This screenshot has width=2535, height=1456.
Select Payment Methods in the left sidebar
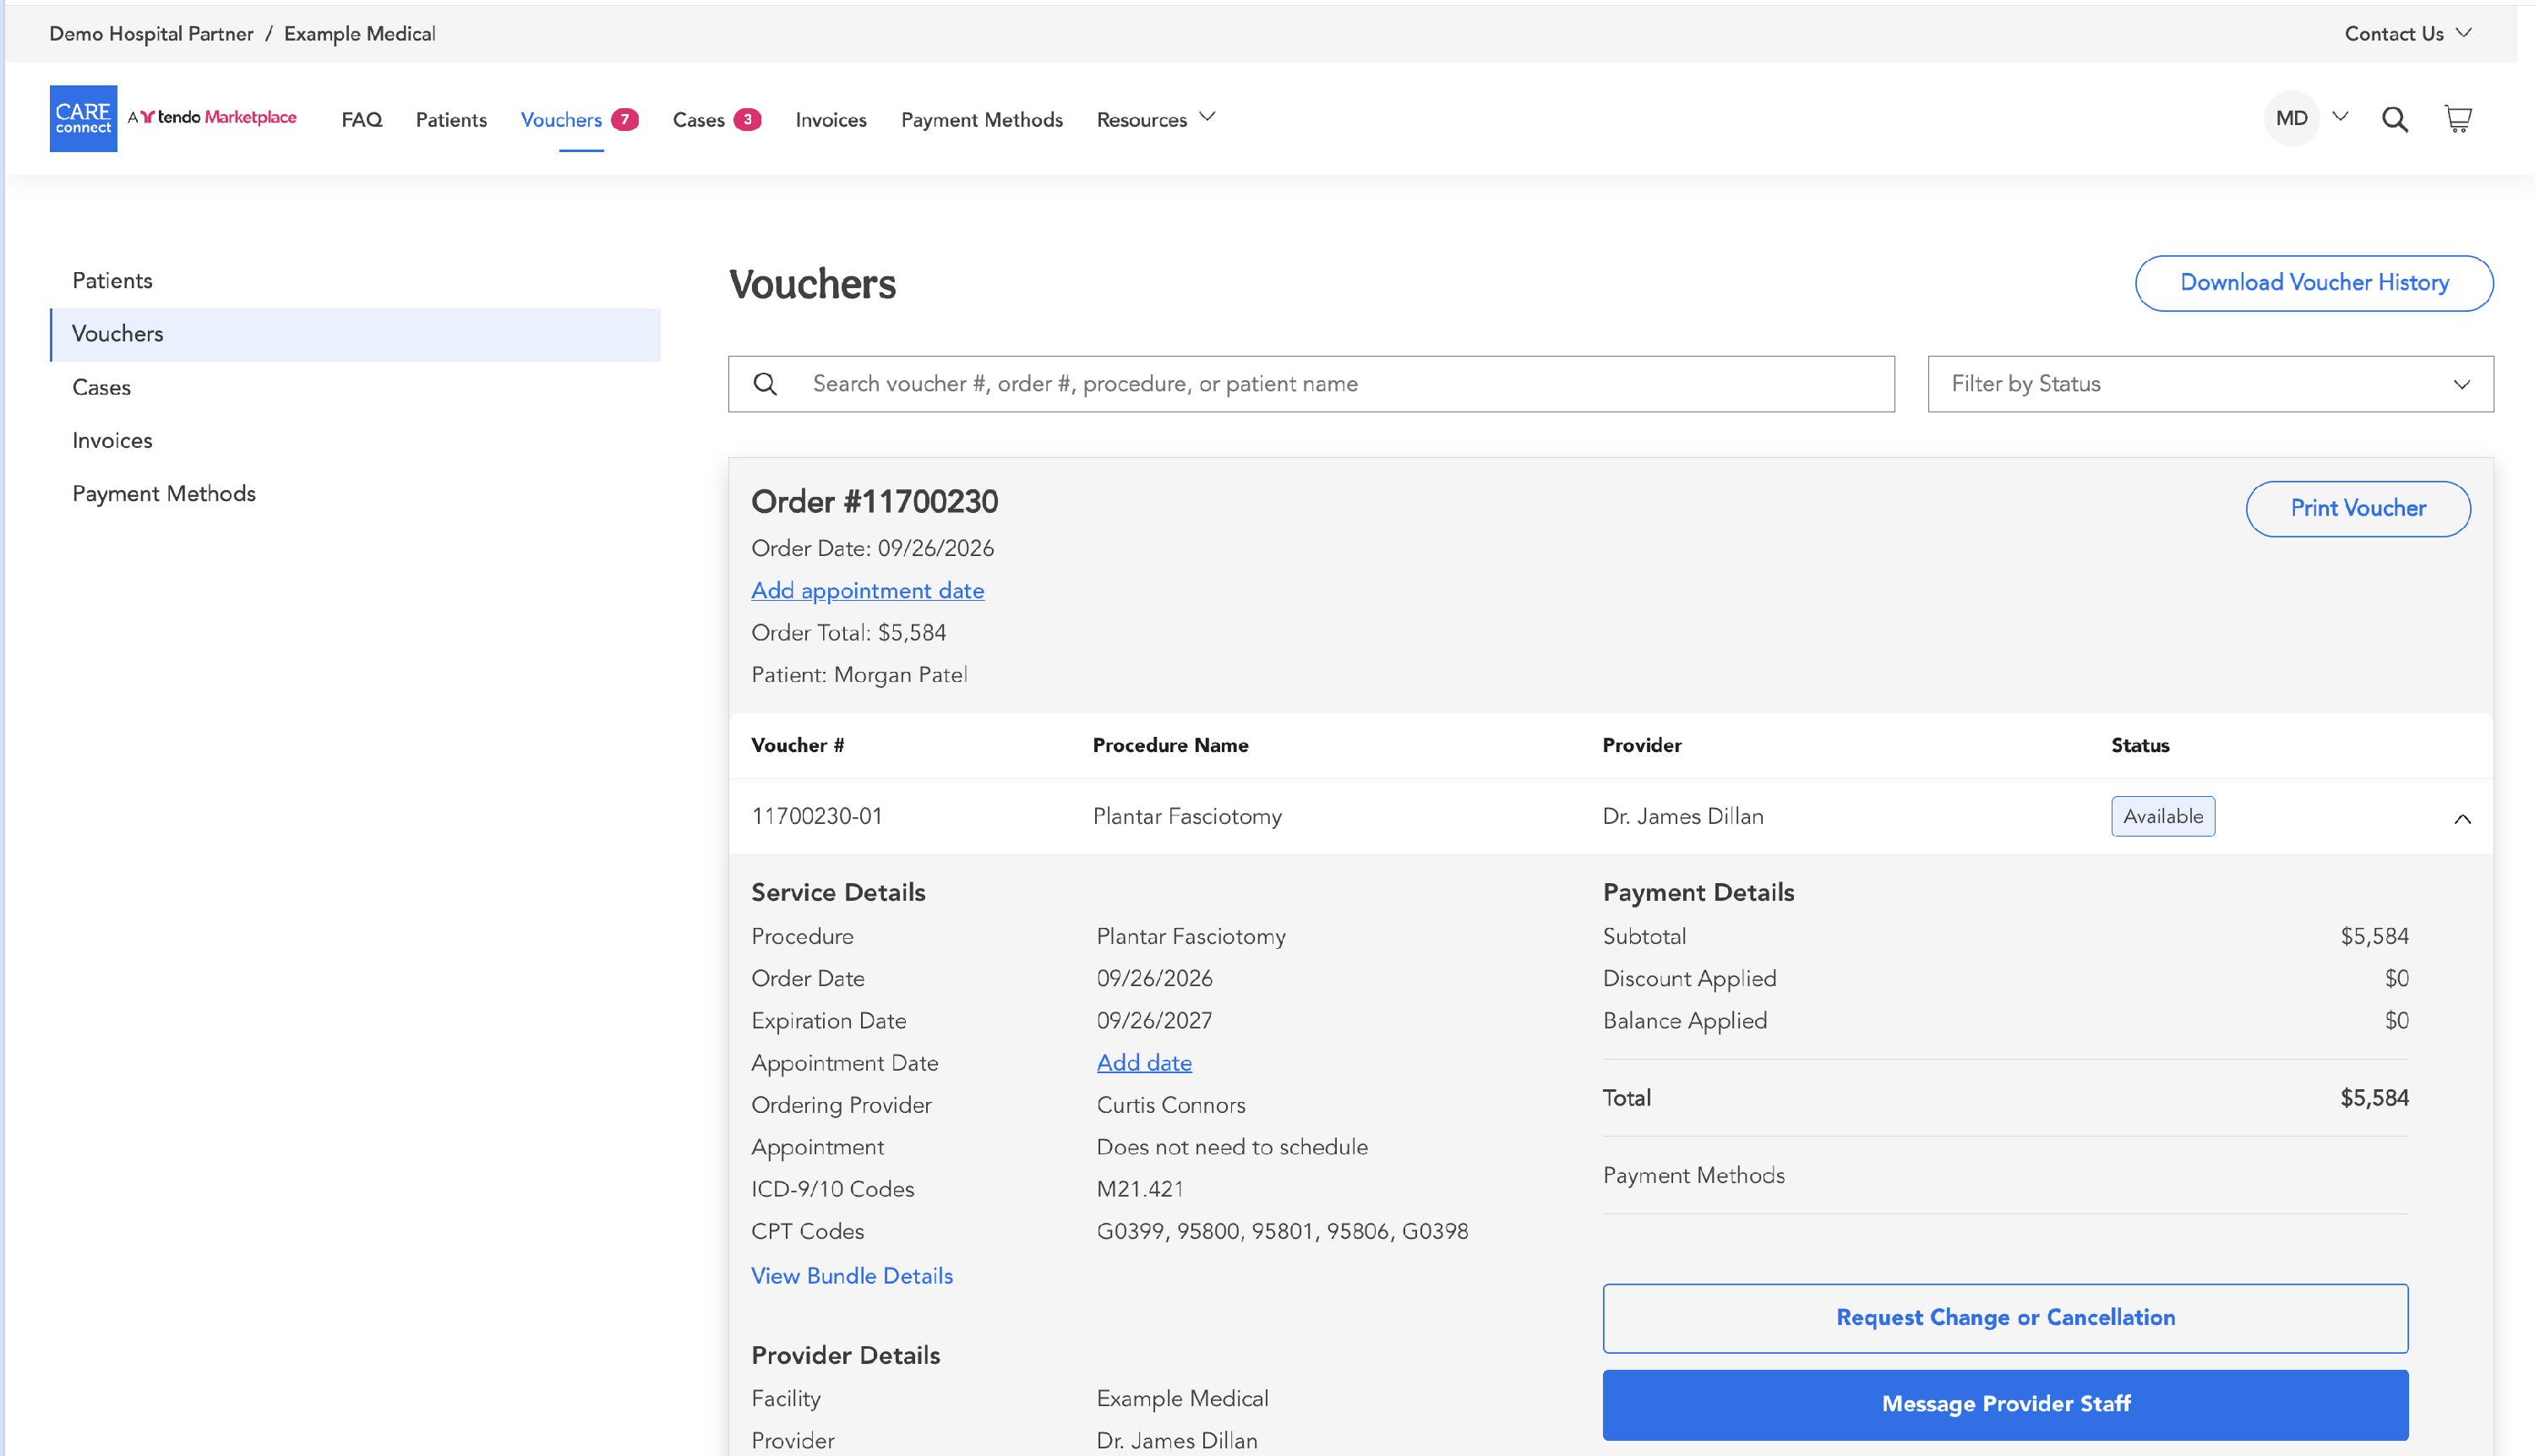(x=355, y=493)
